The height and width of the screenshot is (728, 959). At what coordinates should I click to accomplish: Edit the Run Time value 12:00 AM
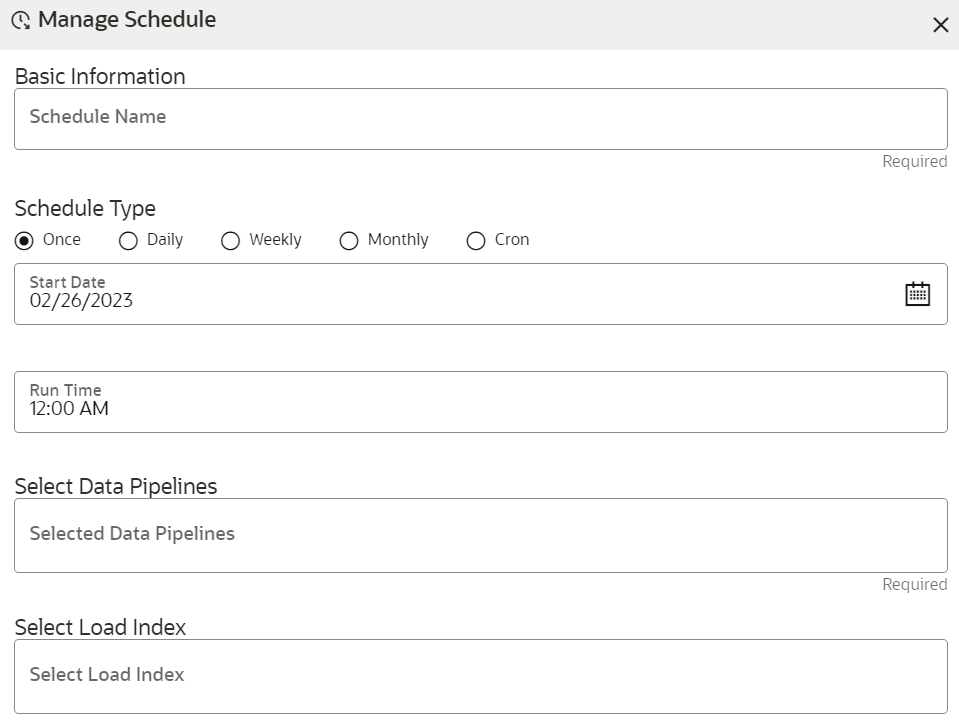[x=67, y=408]
